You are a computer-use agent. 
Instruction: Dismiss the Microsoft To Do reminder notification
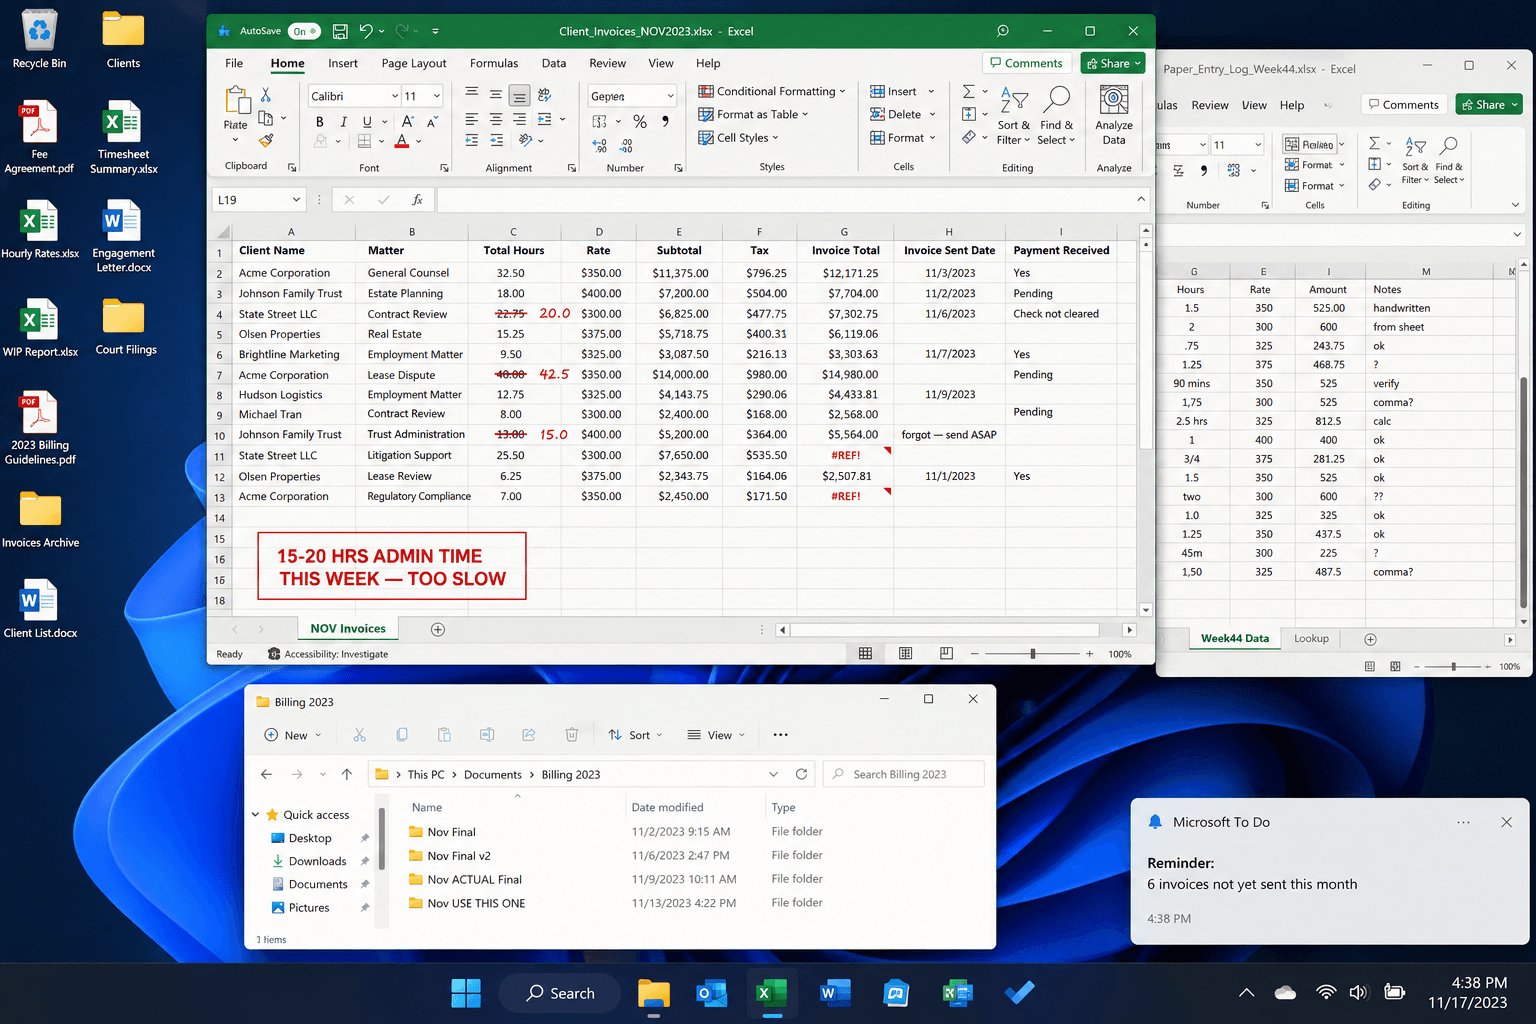(x=1506, y=822)
